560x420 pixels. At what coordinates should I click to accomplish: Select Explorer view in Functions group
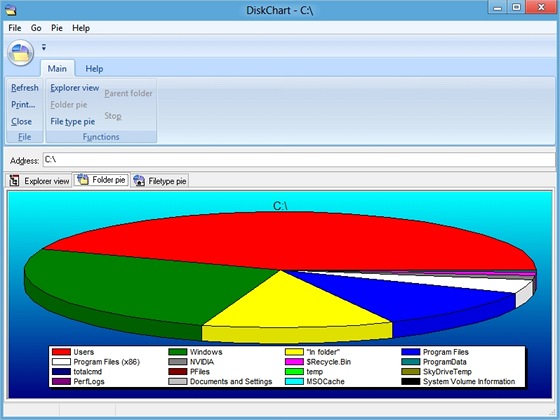tap(75, 88)
